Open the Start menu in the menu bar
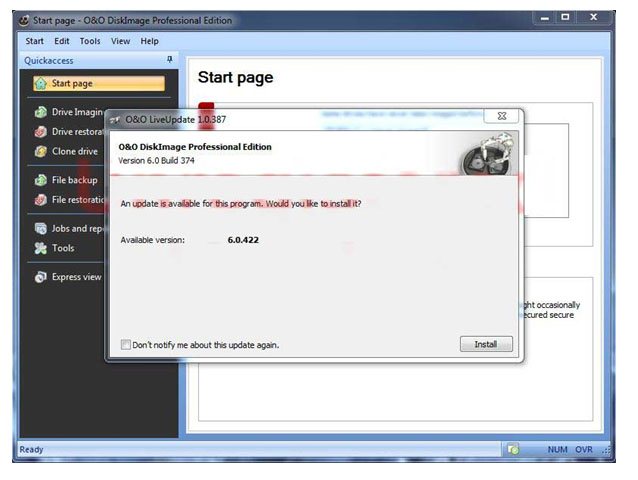 point(34,41)
